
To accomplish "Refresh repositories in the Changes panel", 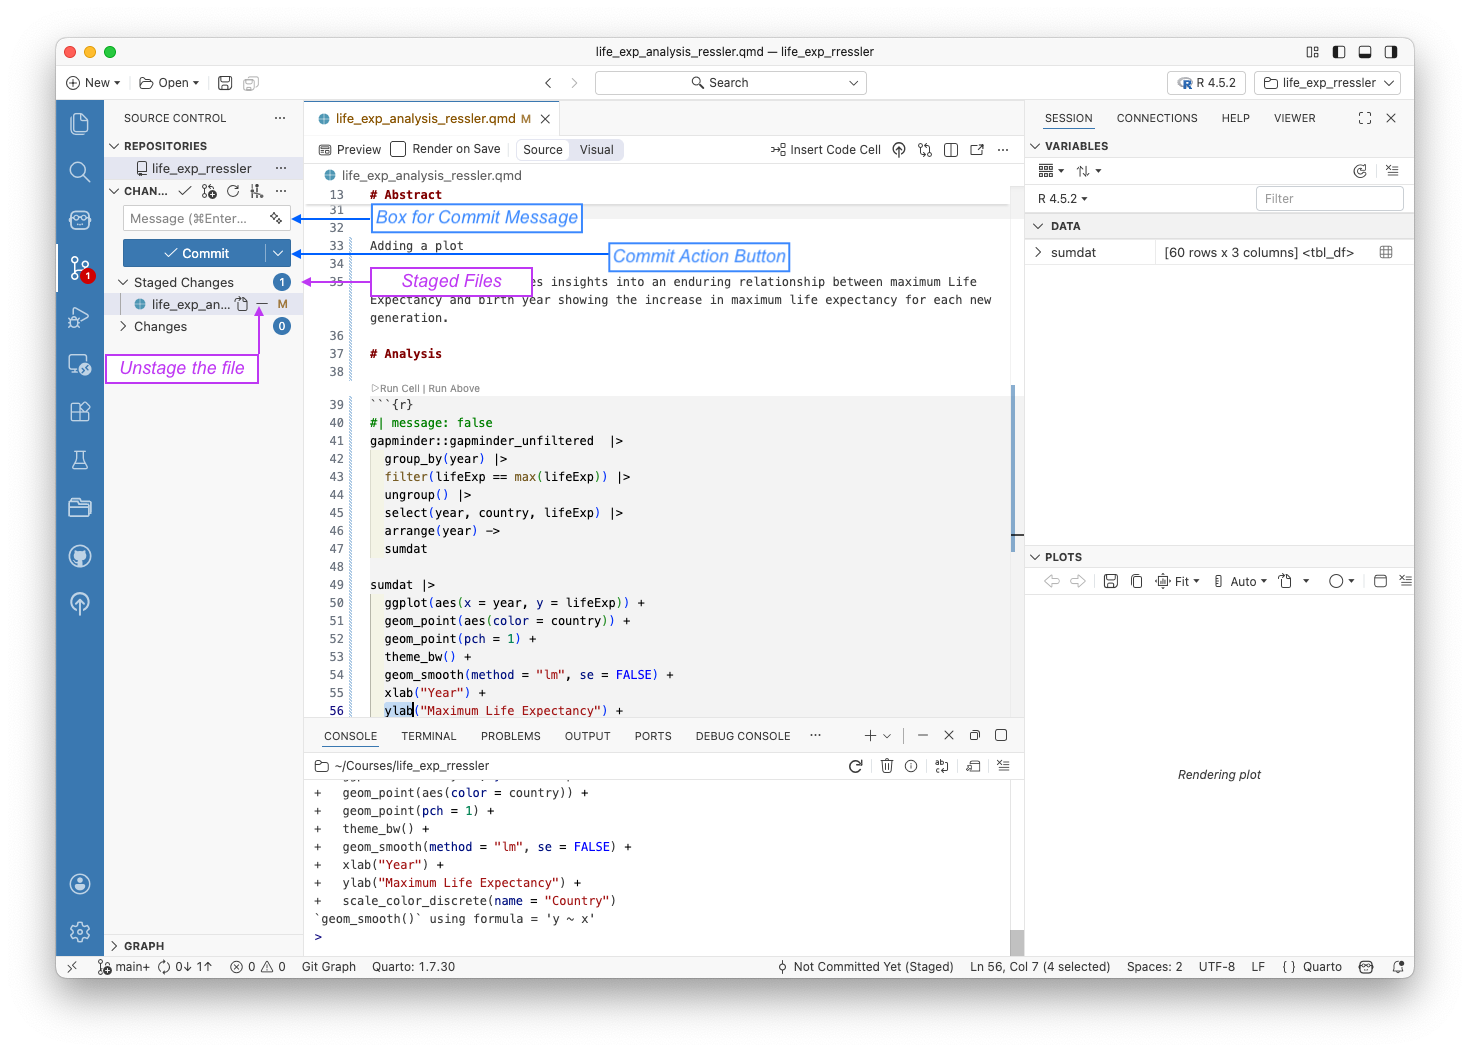I will (232, 190).
